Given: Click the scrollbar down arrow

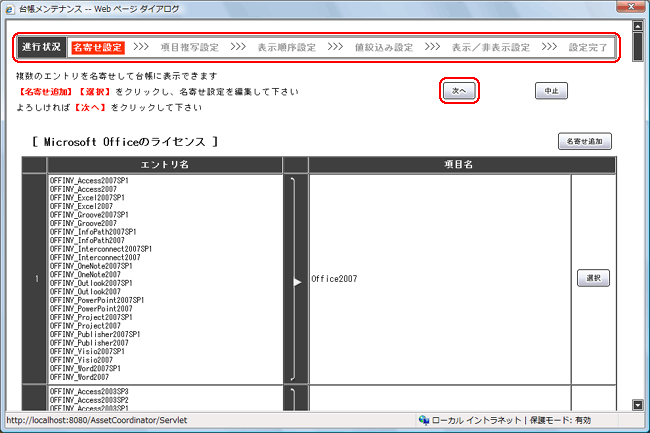Looking at the screenshot, I should 638,405.
